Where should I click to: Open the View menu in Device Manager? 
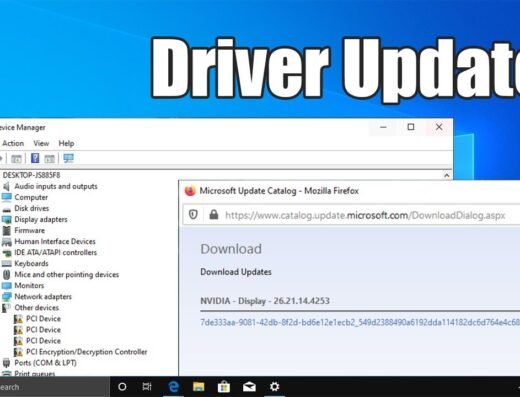[41, 143]
